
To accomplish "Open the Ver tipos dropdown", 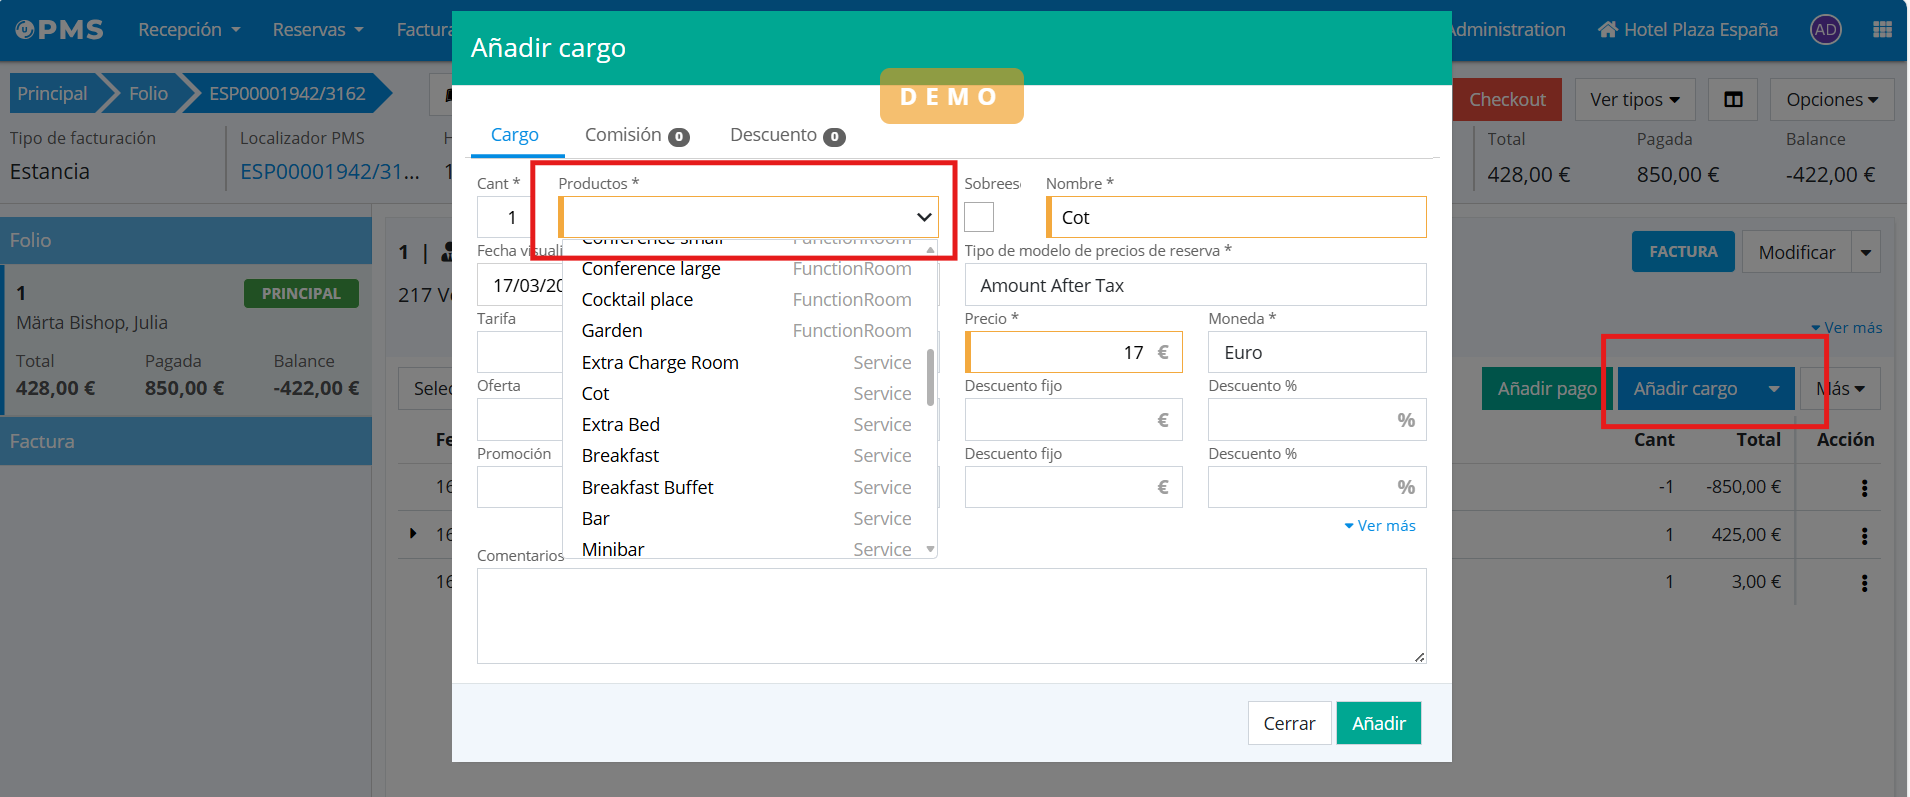I will 1634,100.
